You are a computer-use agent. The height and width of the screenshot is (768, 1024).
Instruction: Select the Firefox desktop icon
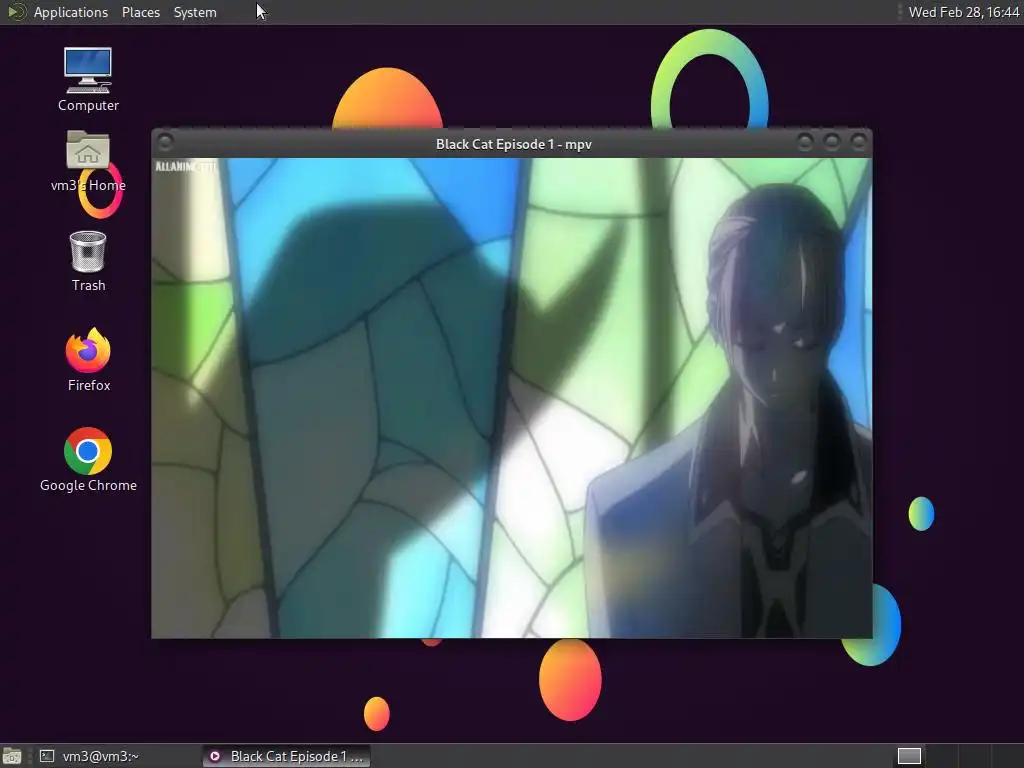pos(88,360)
